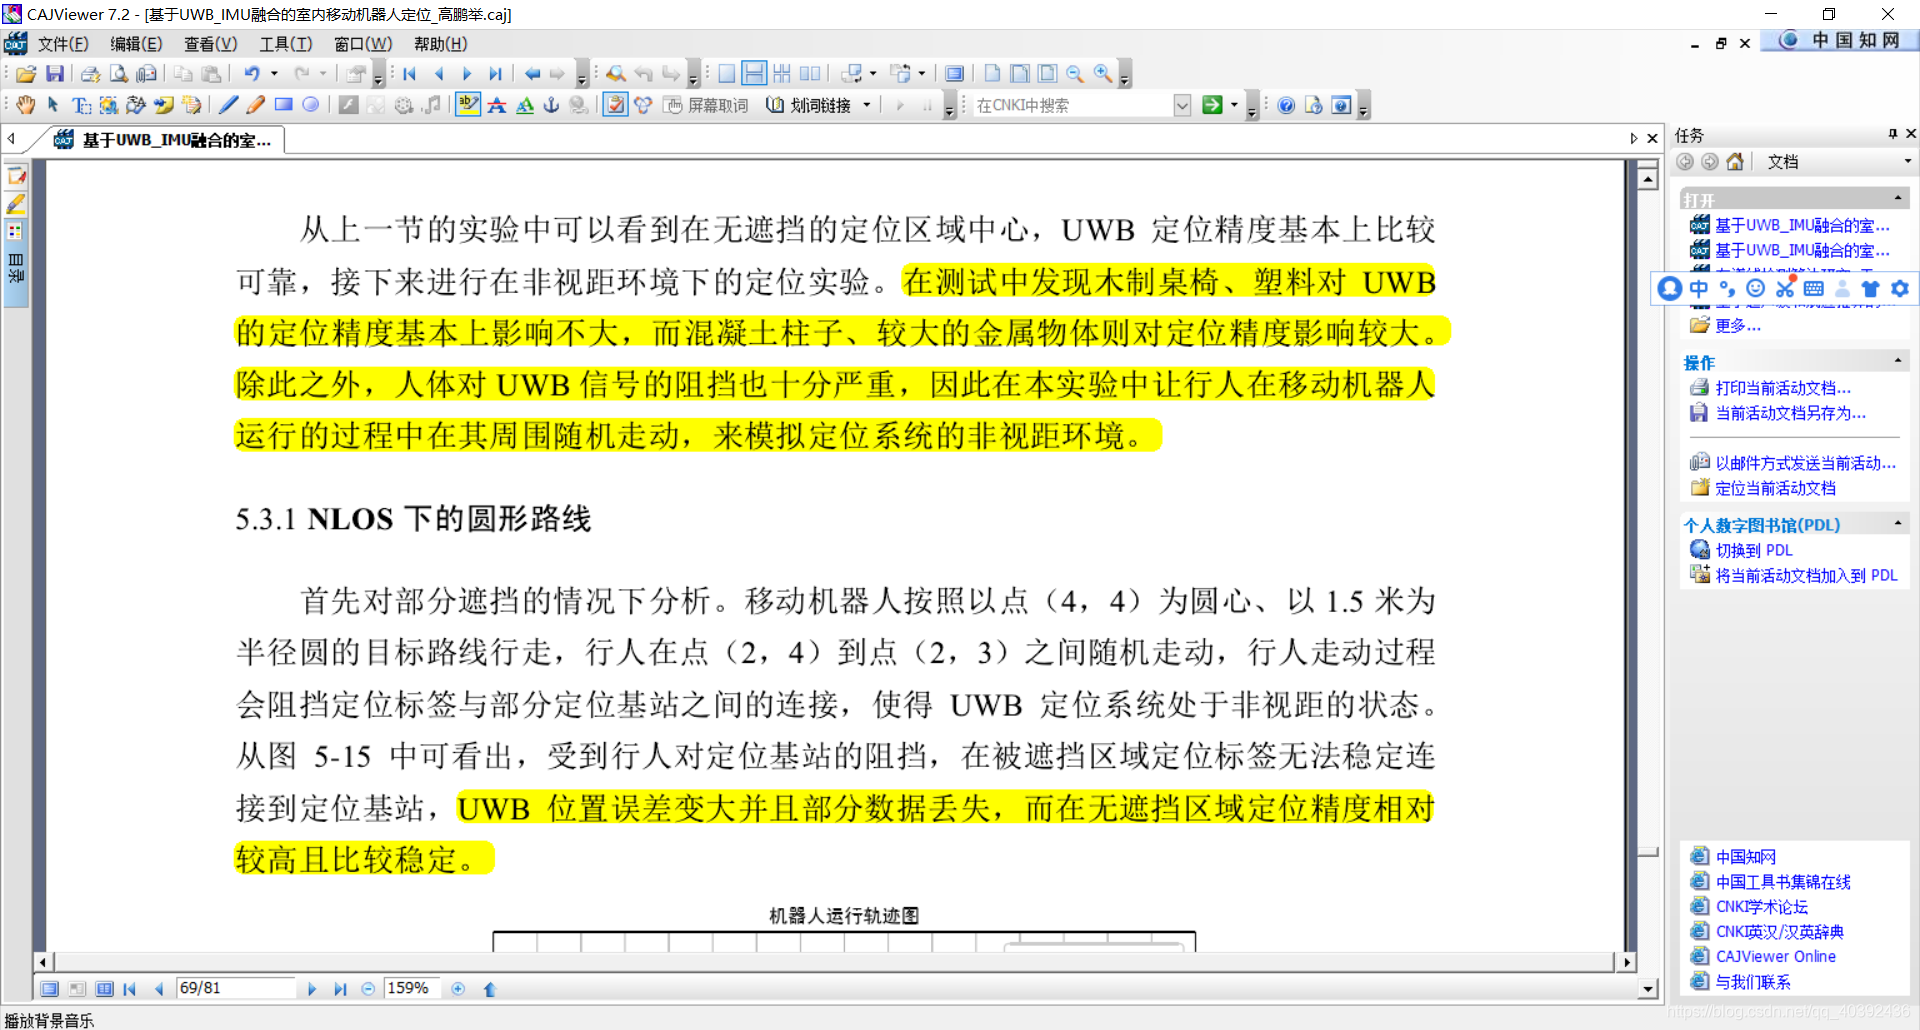The height and width of the screenshot is (1030, 1920).
Task: Select the pencil freehand tool
Action: tap(256, 105)
